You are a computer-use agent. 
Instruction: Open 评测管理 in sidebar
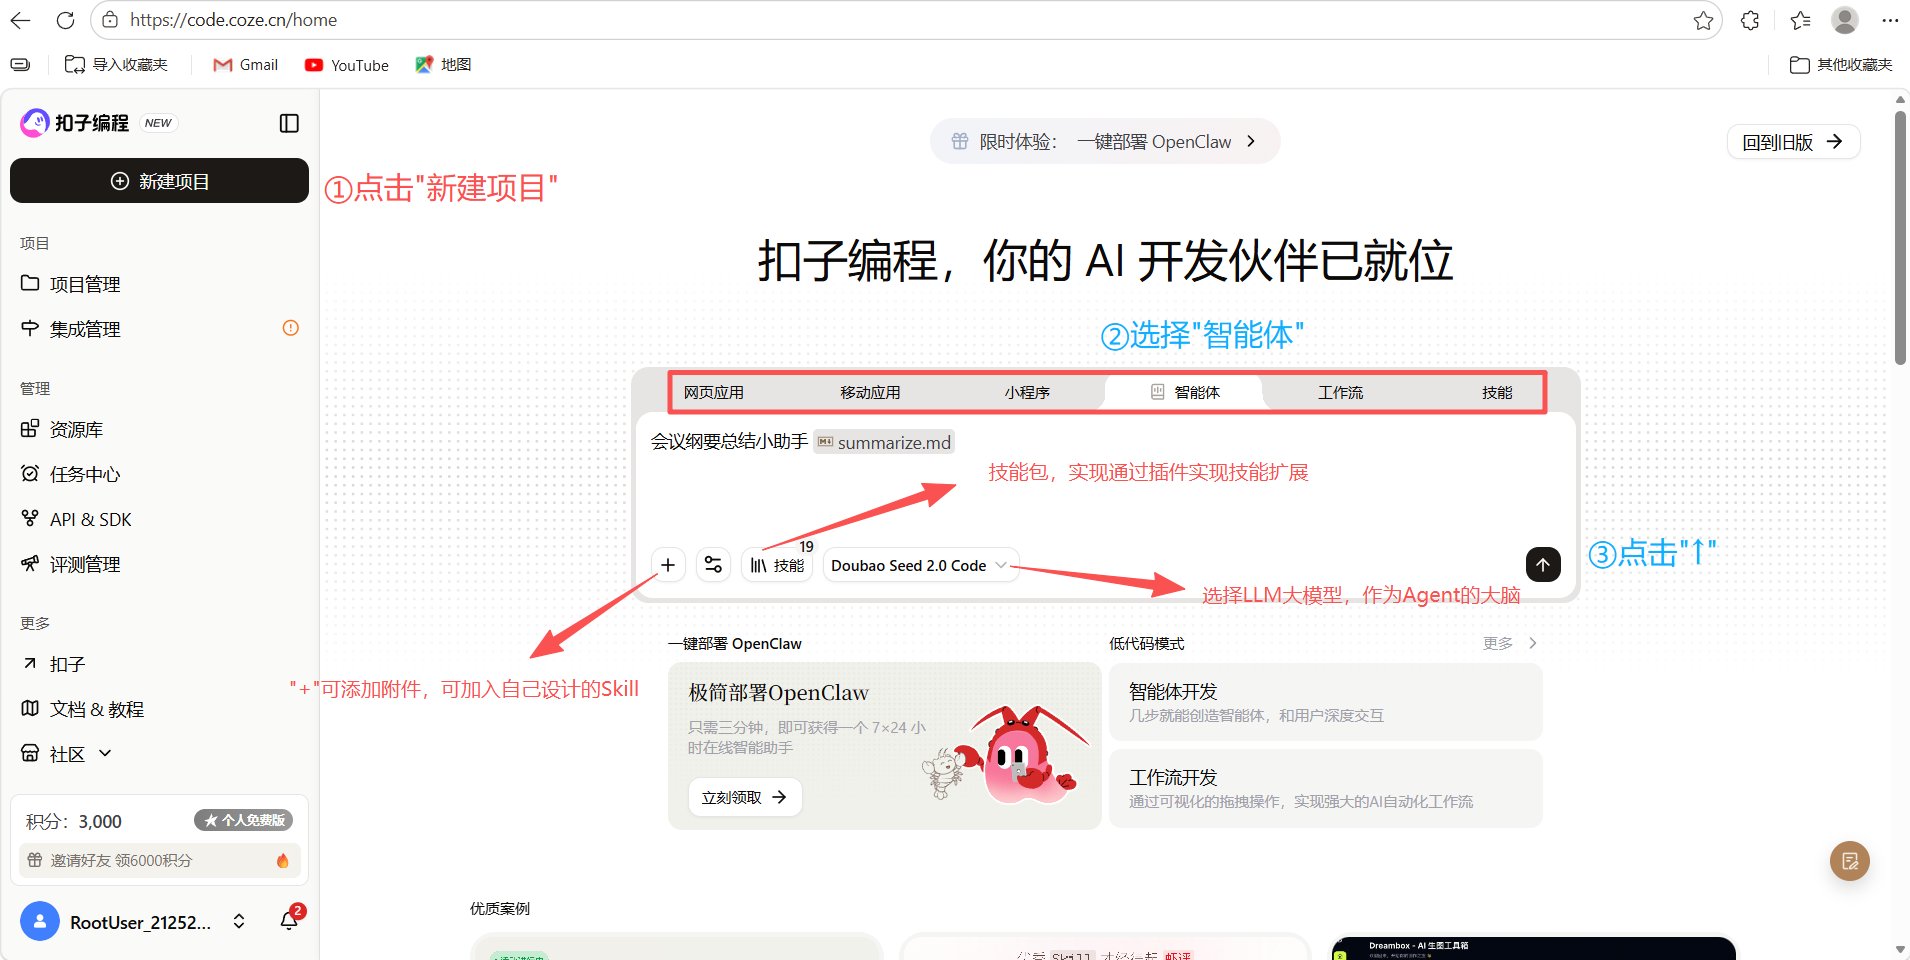159,564
